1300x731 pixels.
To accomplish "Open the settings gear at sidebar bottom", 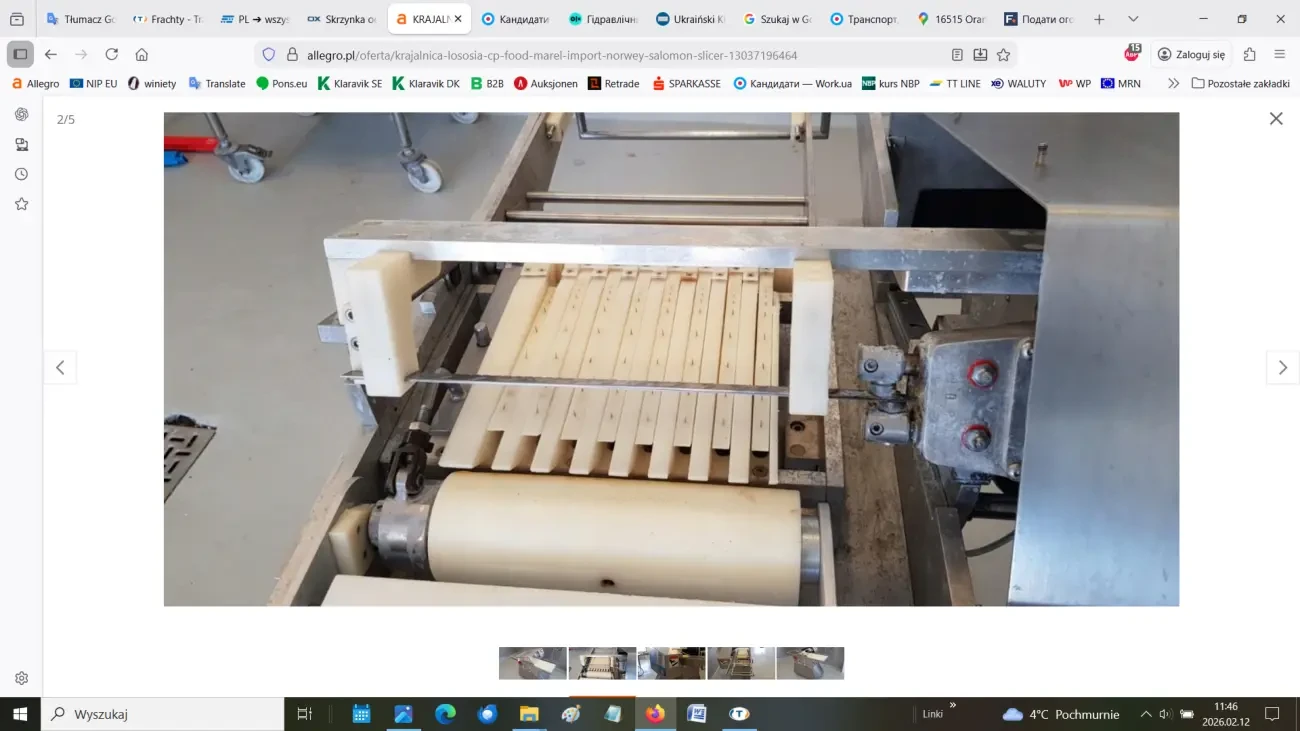I will (x=21, y=677).
